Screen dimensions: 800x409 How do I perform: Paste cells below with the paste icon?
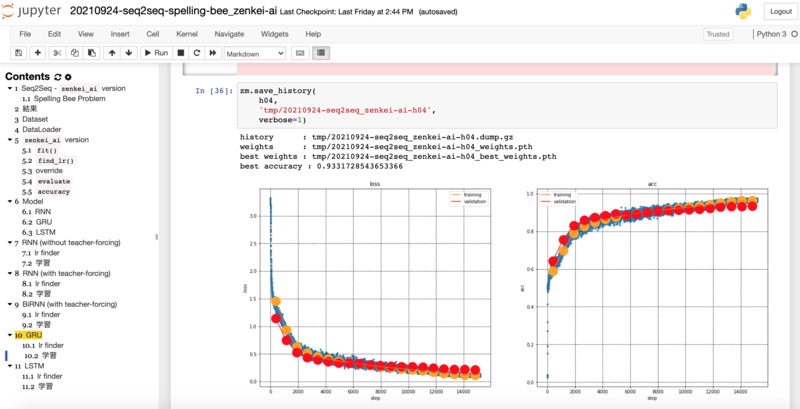[91, 52]
